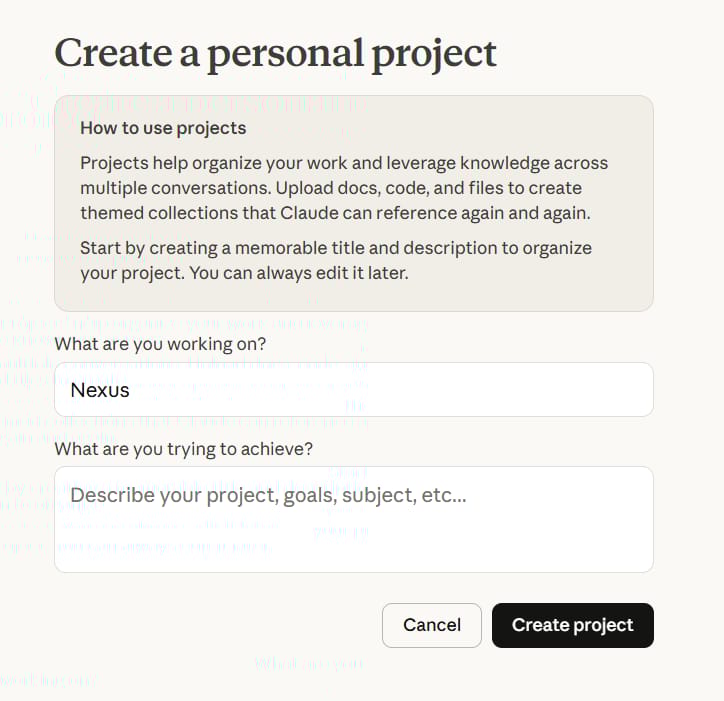724x701 pixels.
Task: Click the Create project button
Action: (x=573, y=625)
